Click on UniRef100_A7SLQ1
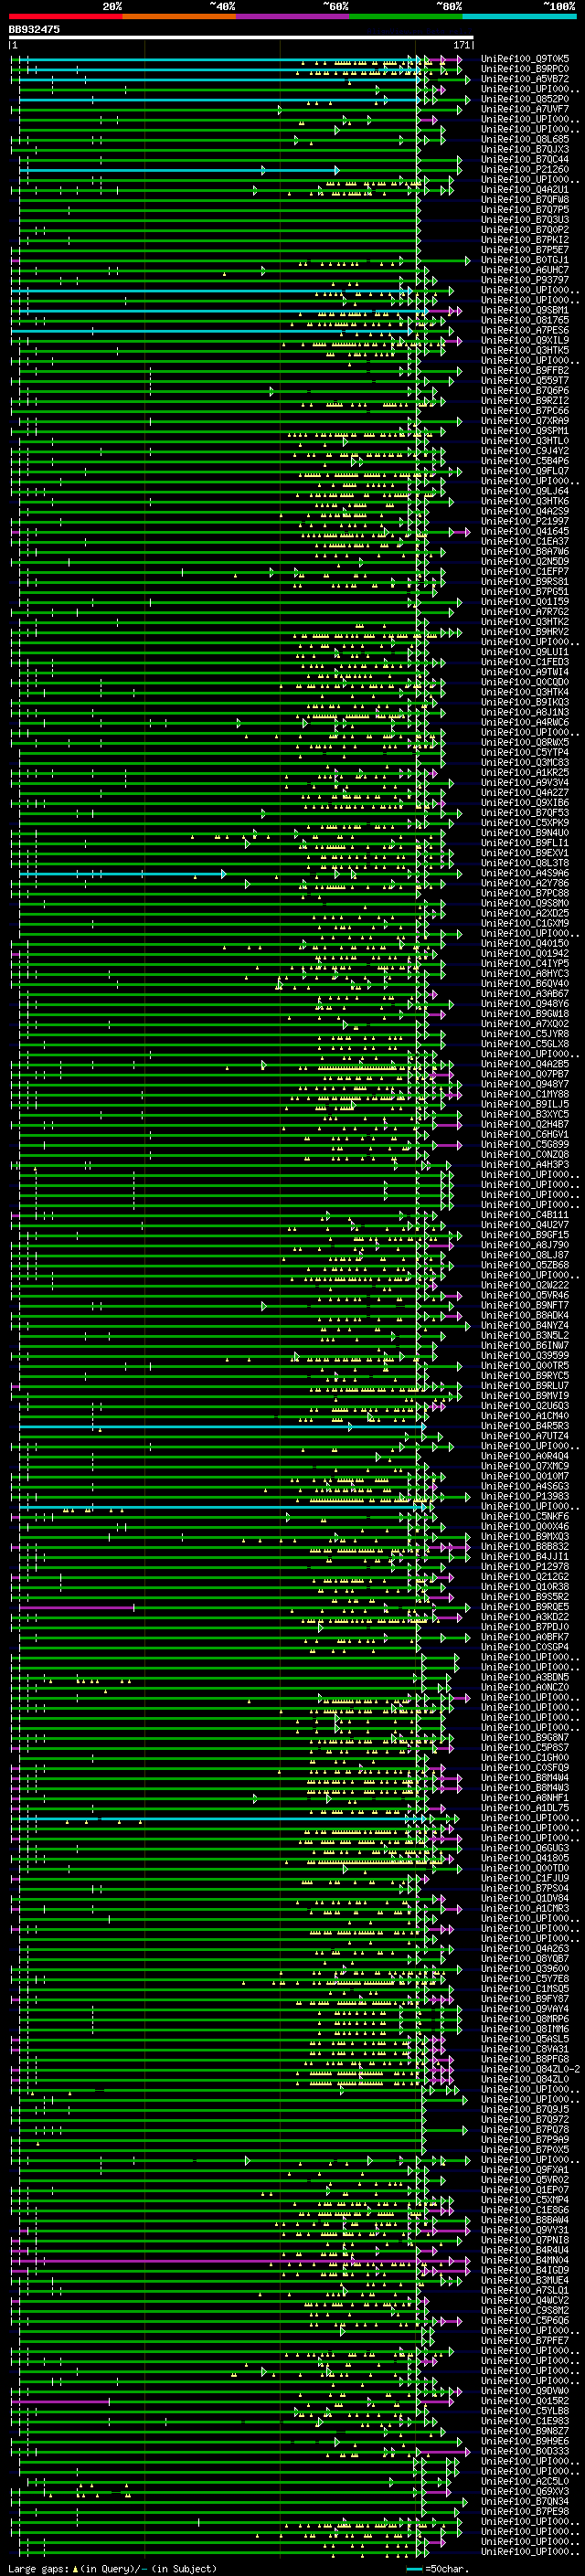This screenshot has height=2576, width=585. point(525,2290)
